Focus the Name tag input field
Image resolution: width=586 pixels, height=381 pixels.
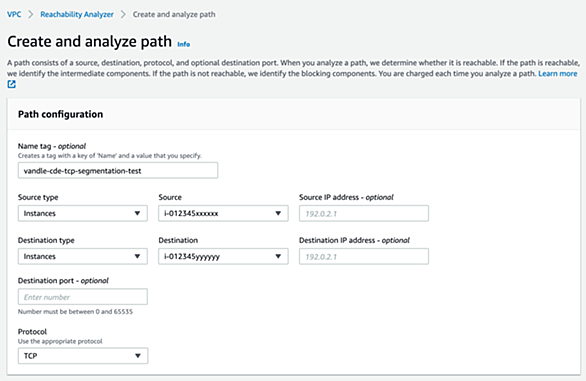(118, 171)
